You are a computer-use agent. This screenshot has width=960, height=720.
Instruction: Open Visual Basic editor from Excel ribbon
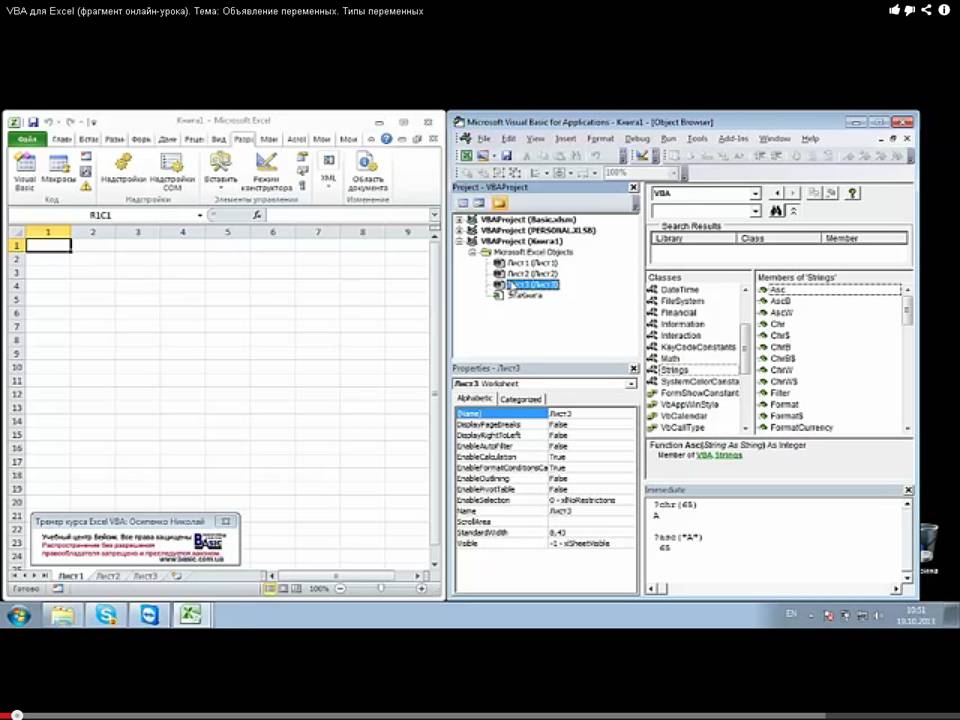tap(24, 171)
